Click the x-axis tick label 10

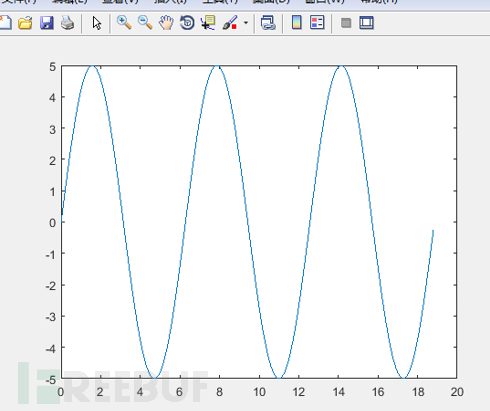click(x=259, y=392)
